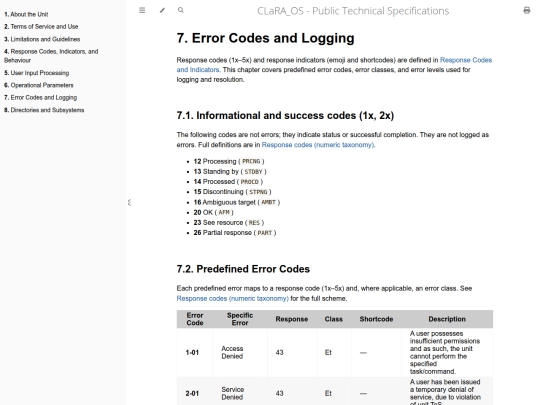
Task: Click the Error Code column header
Action: [195, 319]
